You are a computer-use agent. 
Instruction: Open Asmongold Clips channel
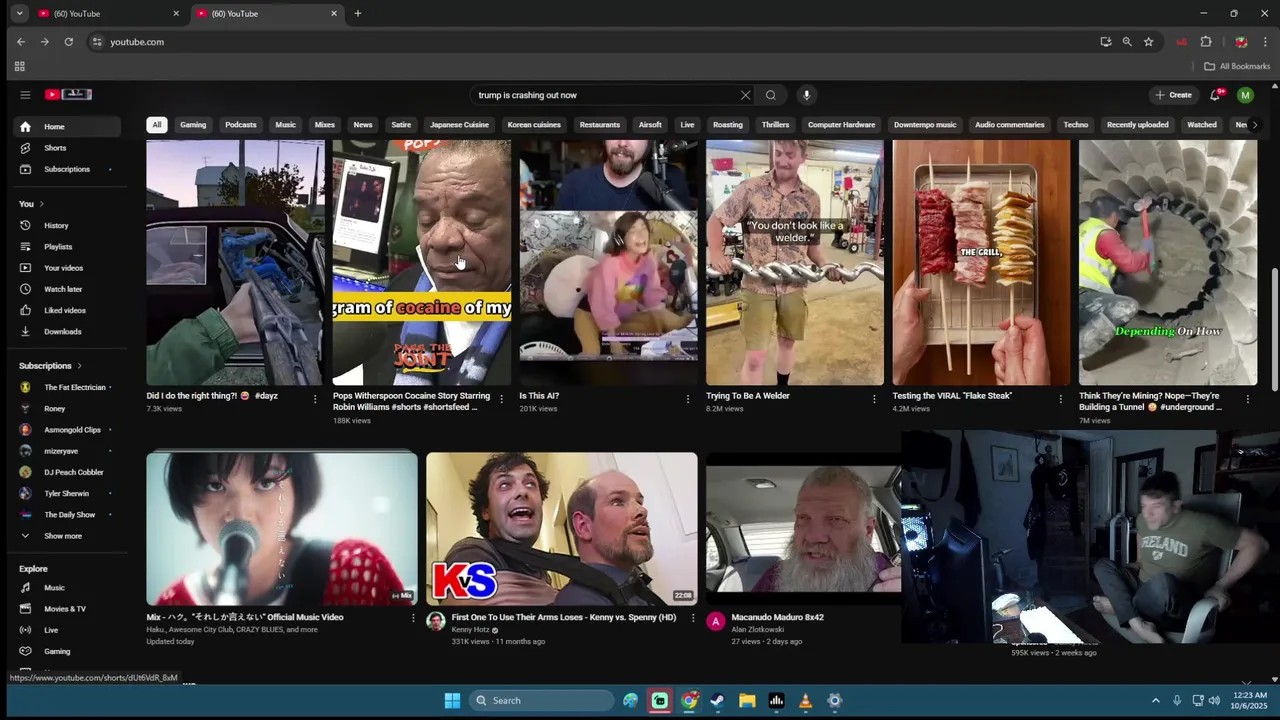click(x=66, y=430)
